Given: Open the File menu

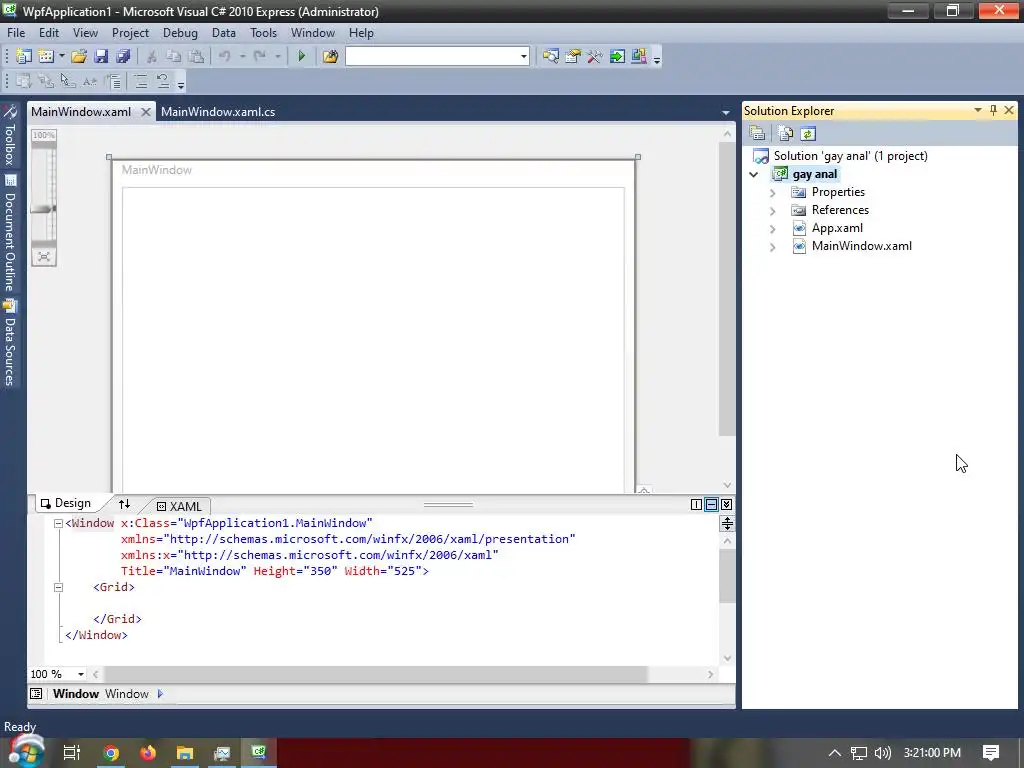Looking at the screenshot, I should click(x=16, y=33).
